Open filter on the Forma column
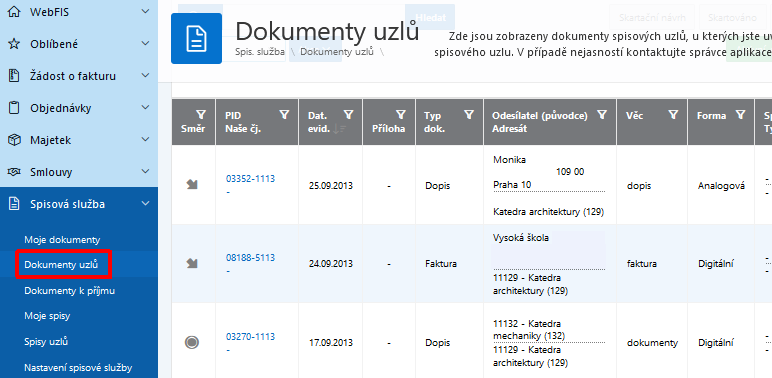Viewport: 772px width, 378px height. point(740,115)
